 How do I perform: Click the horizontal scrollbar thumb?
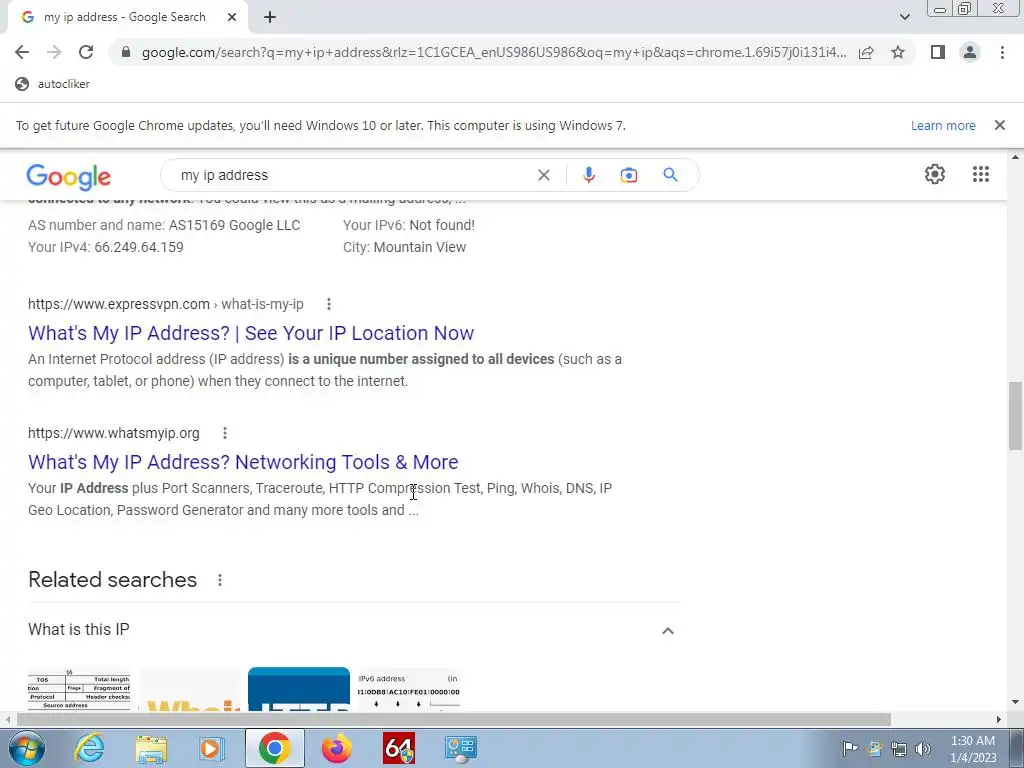pyautogui.click(x=454, y=719)
